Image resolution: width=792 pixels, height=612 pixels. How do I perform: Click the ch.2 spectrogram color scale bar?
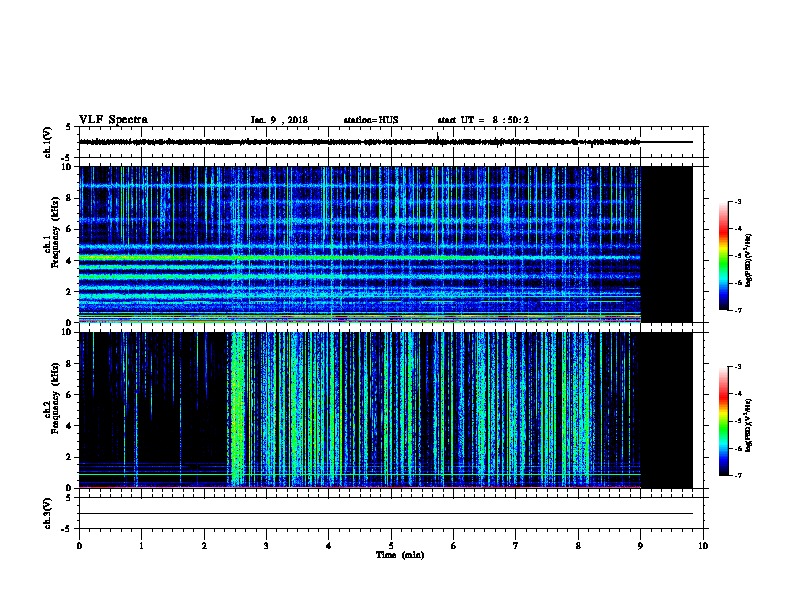click(x=723, y=421)
